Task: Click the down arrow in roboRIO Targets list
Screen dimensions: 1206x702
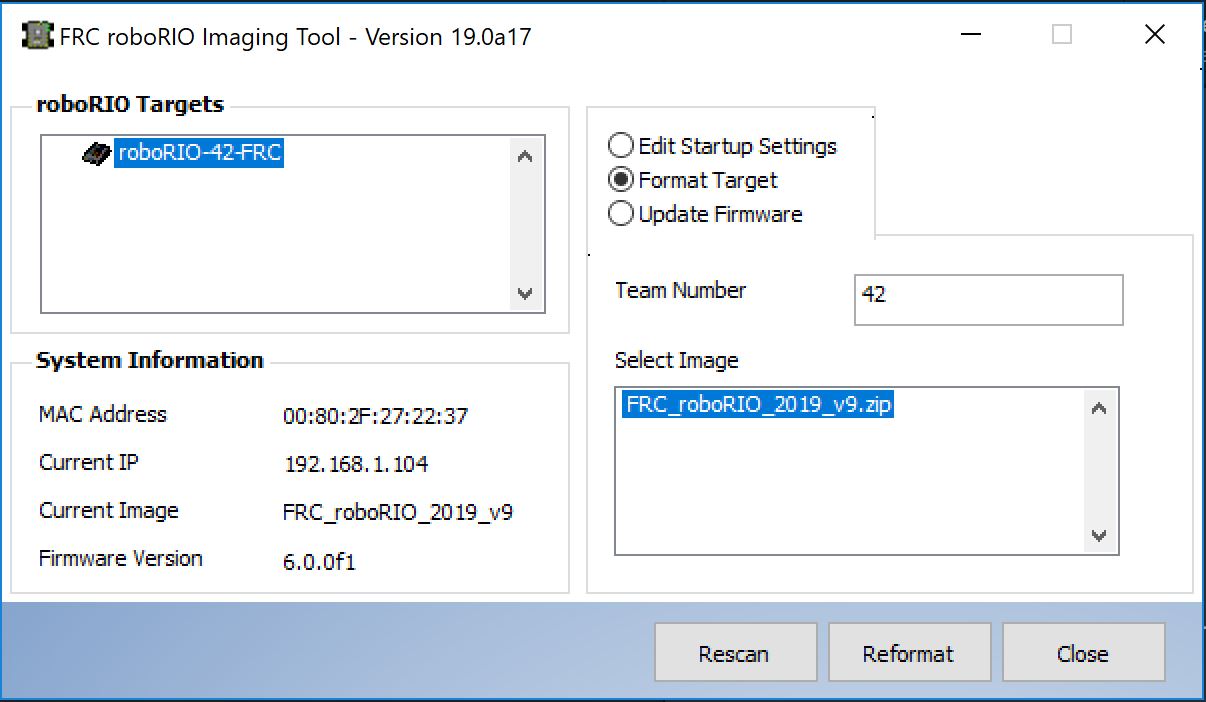Action: click(x=526, y=294)
